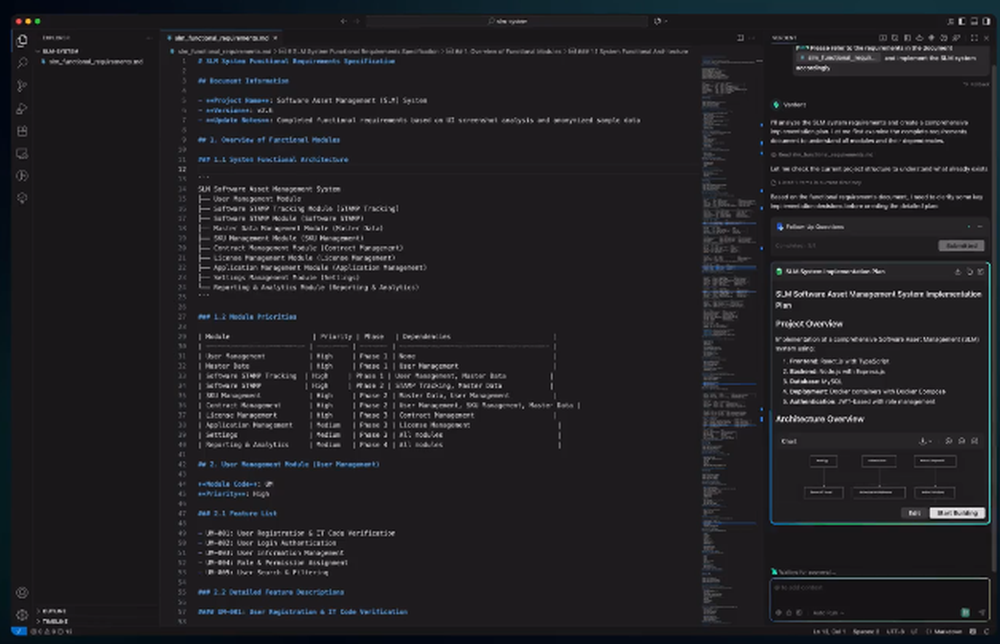Open the Search view in the activity bar
This screenshot has height=644, width=1000.
(x=22, y=62)
